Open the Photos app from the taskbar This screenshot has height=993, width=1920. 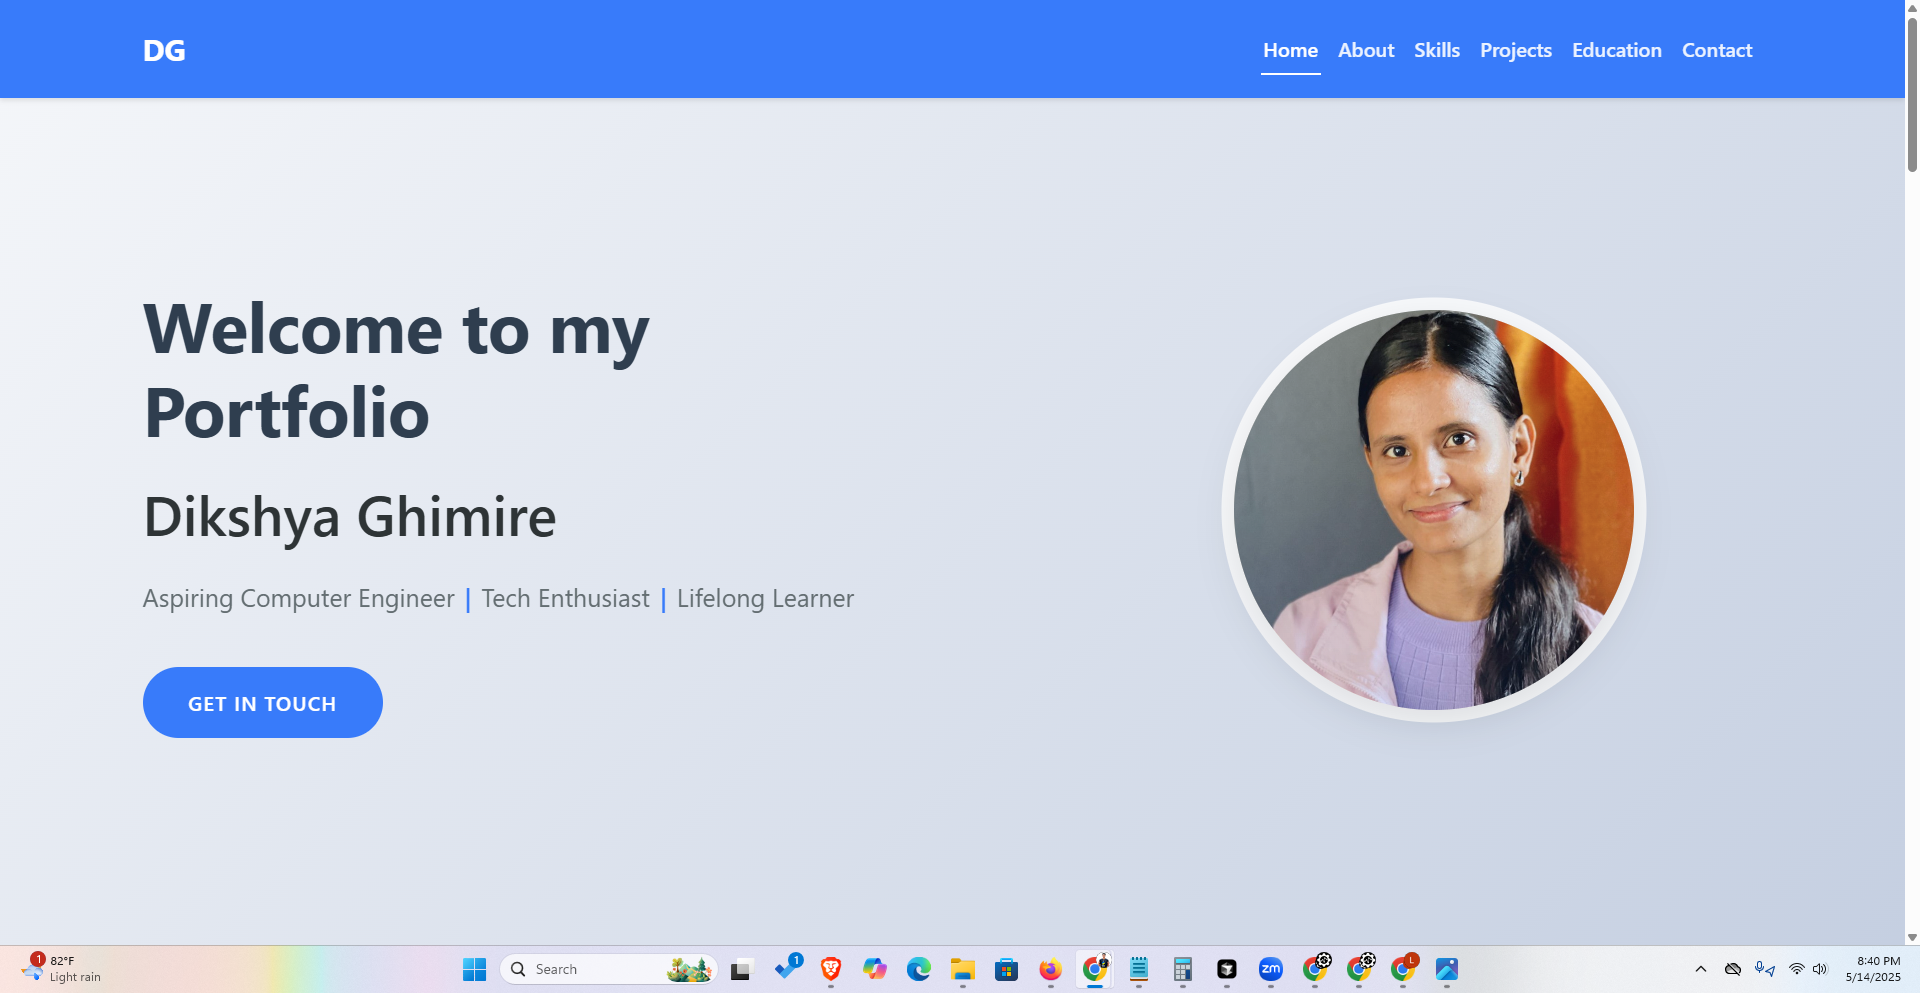[x=1446, y=969]
